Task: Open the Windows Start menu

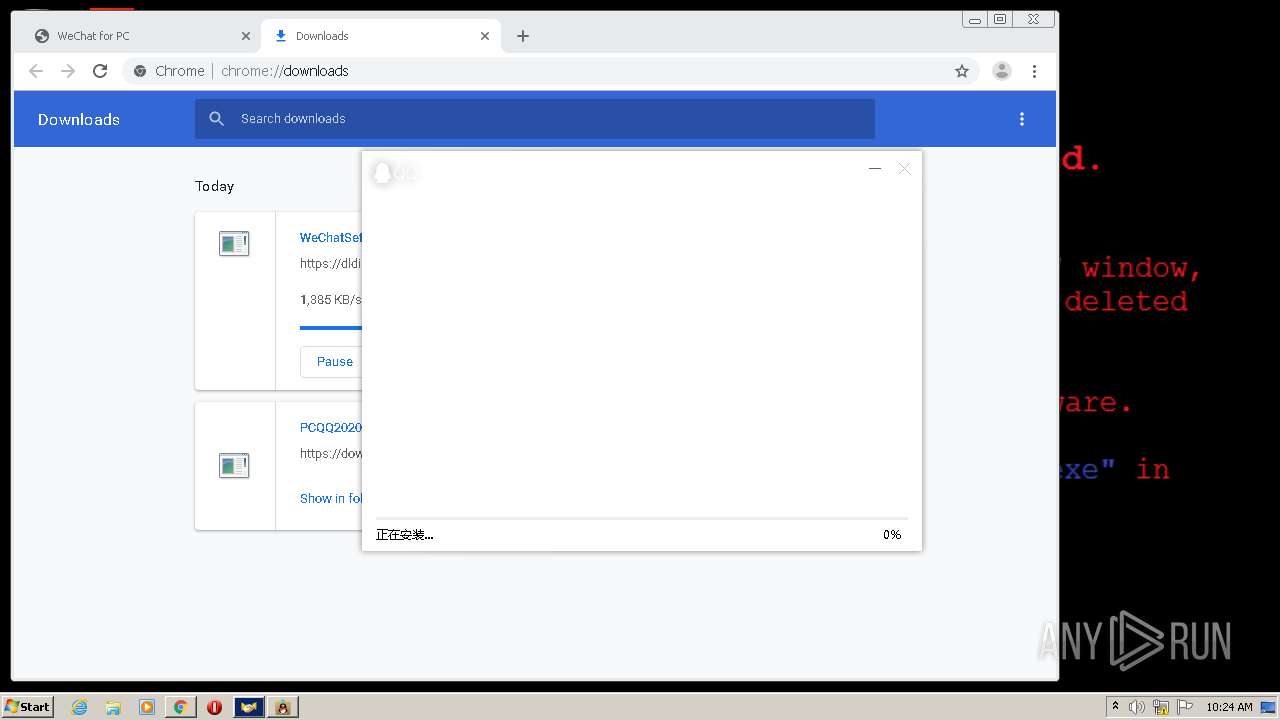Action: click(28, 707)
